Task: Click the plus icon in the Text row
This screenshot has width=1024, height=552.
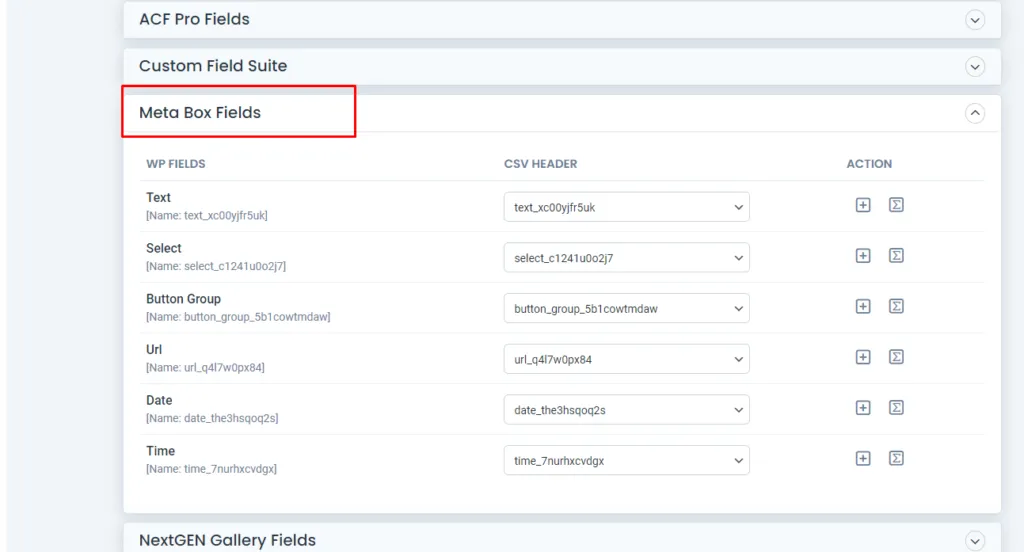Action: tap(863, 205)
